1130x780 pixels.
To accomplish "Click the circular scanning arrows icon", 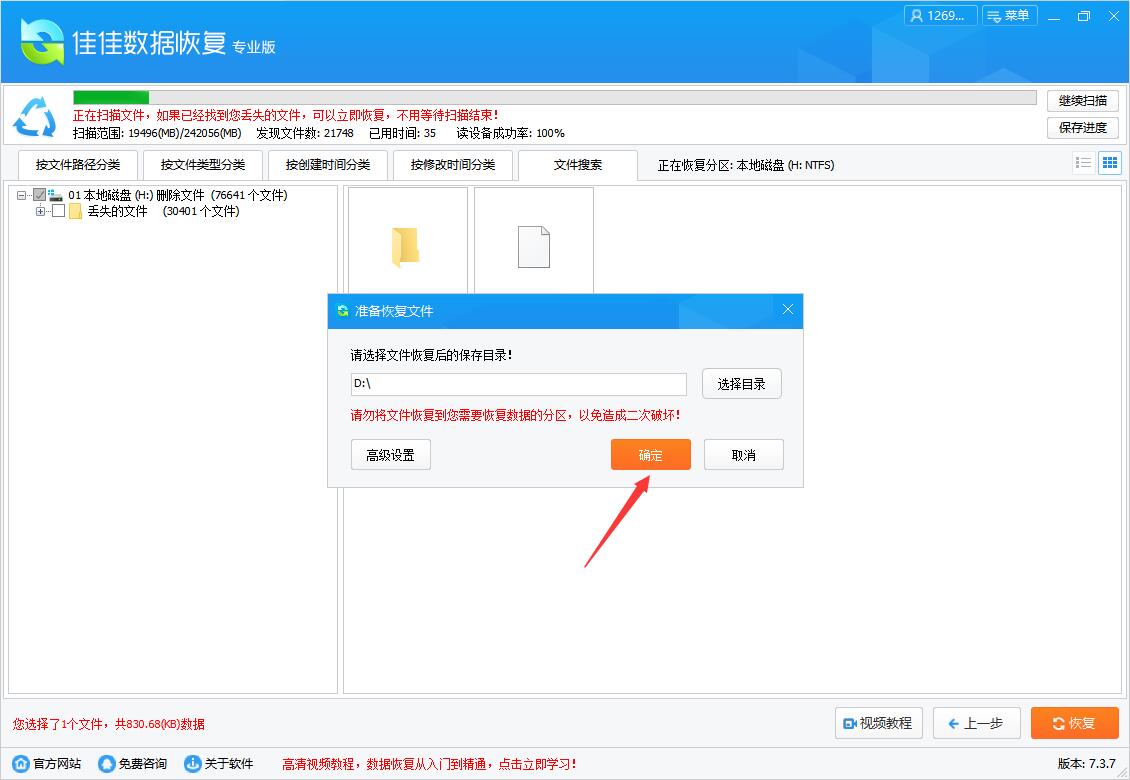I will [x=34, y=119].
